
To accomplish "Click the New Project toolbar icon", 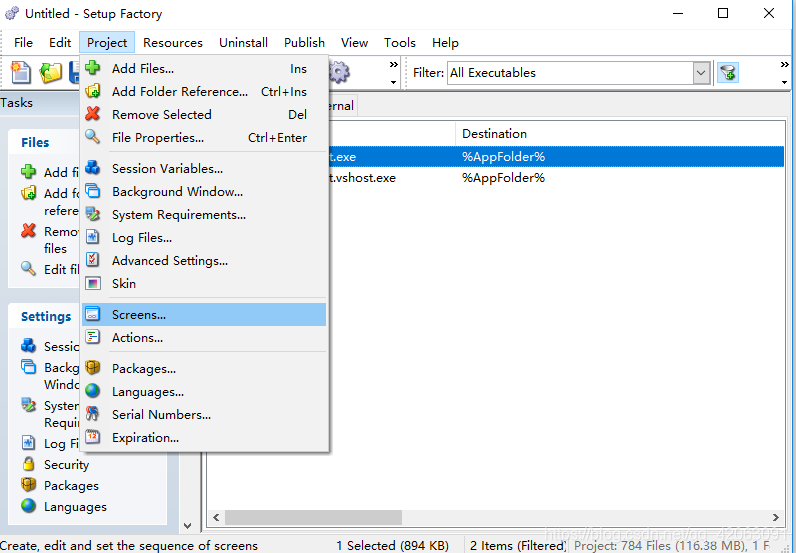I will coord(21,72).
